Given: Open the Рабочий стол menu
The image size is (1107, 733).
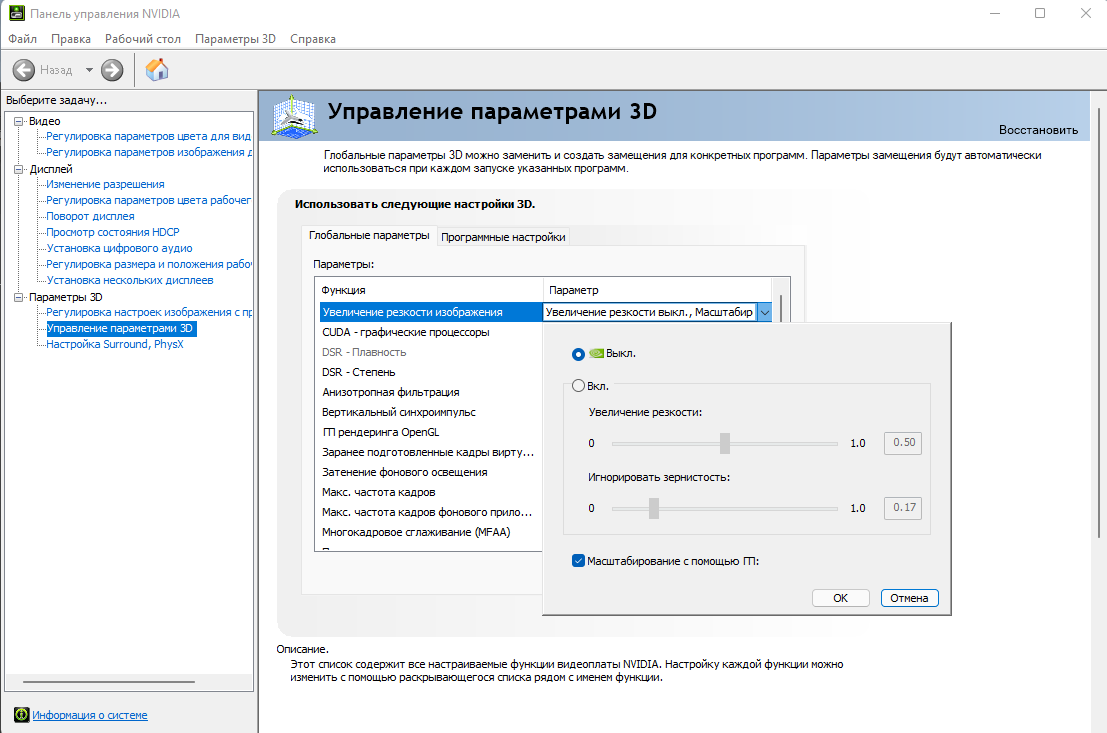Looking at the screenshot, I should 143,39.
